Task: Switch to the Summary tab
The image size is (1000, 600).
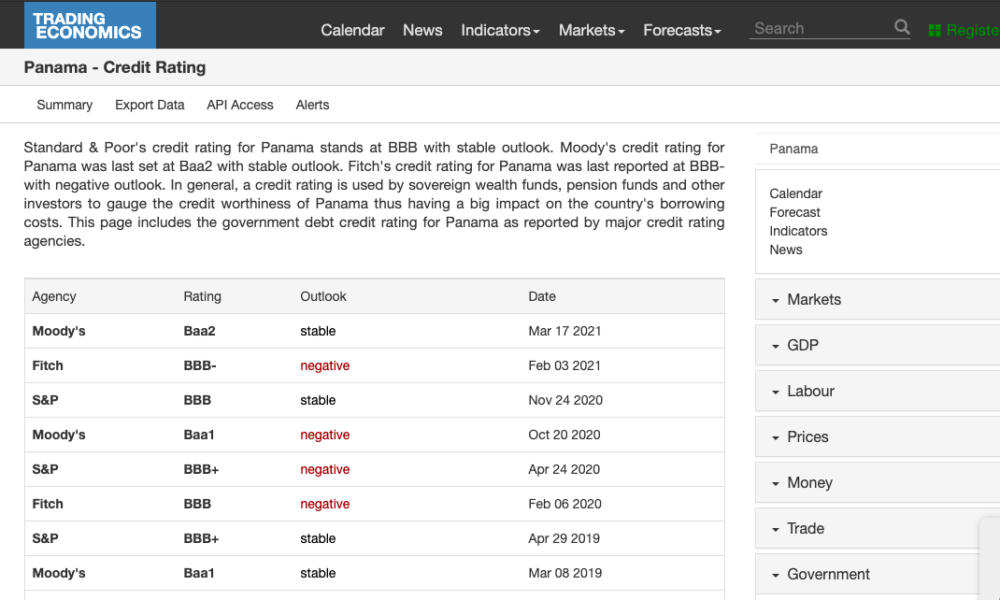Action: (x=64, y=105)
